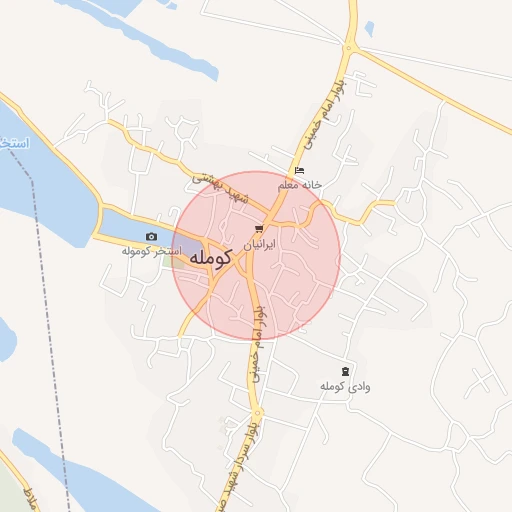Click the وادی کومله place label
This screenshot has width=512, height=512.
(345, 387)
